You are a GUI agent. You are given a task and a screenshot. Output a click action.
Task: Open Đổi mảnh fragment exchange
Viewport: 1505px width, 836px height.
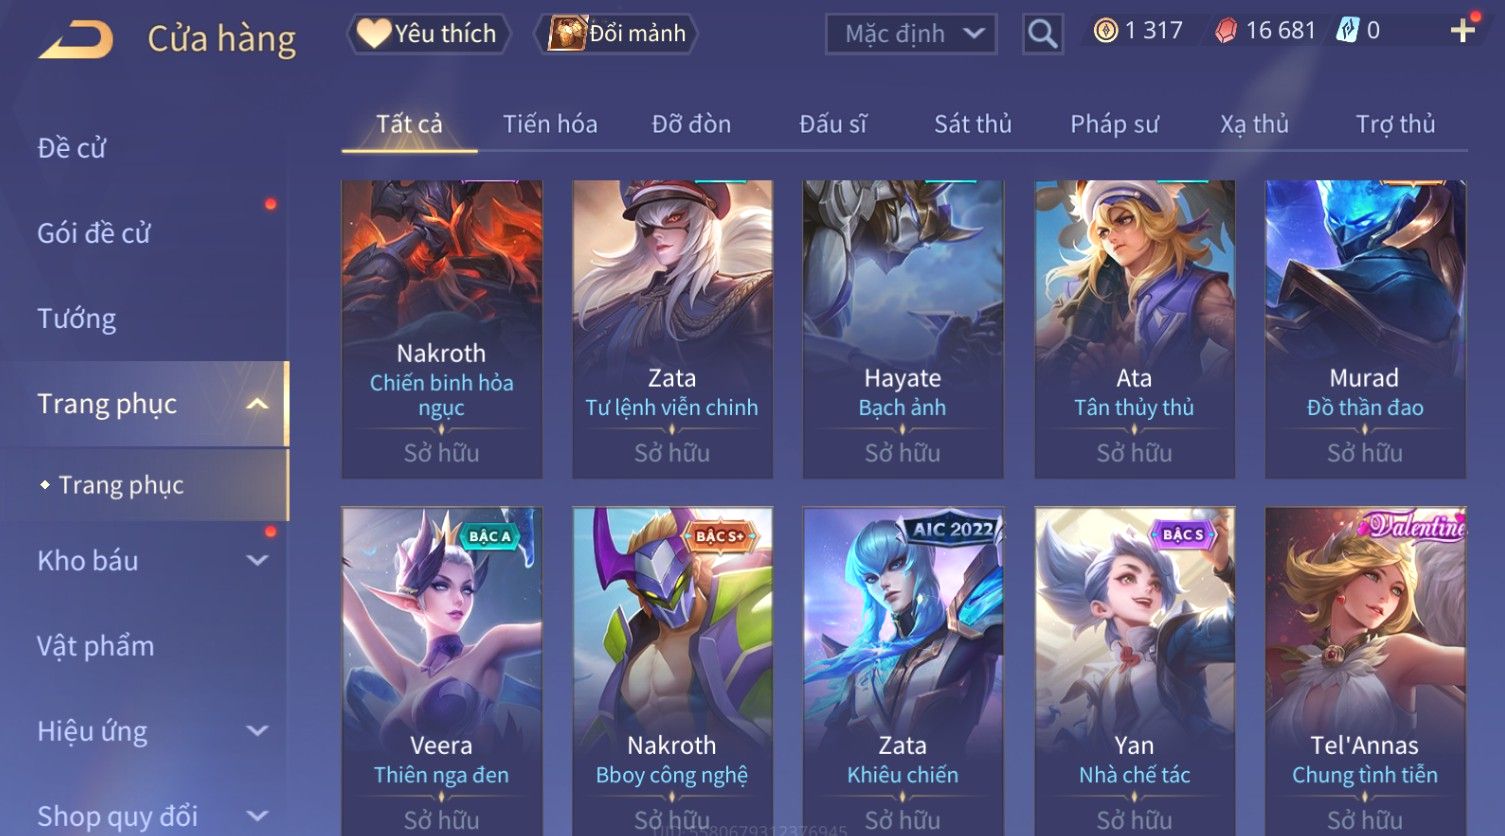click(616, 34)
